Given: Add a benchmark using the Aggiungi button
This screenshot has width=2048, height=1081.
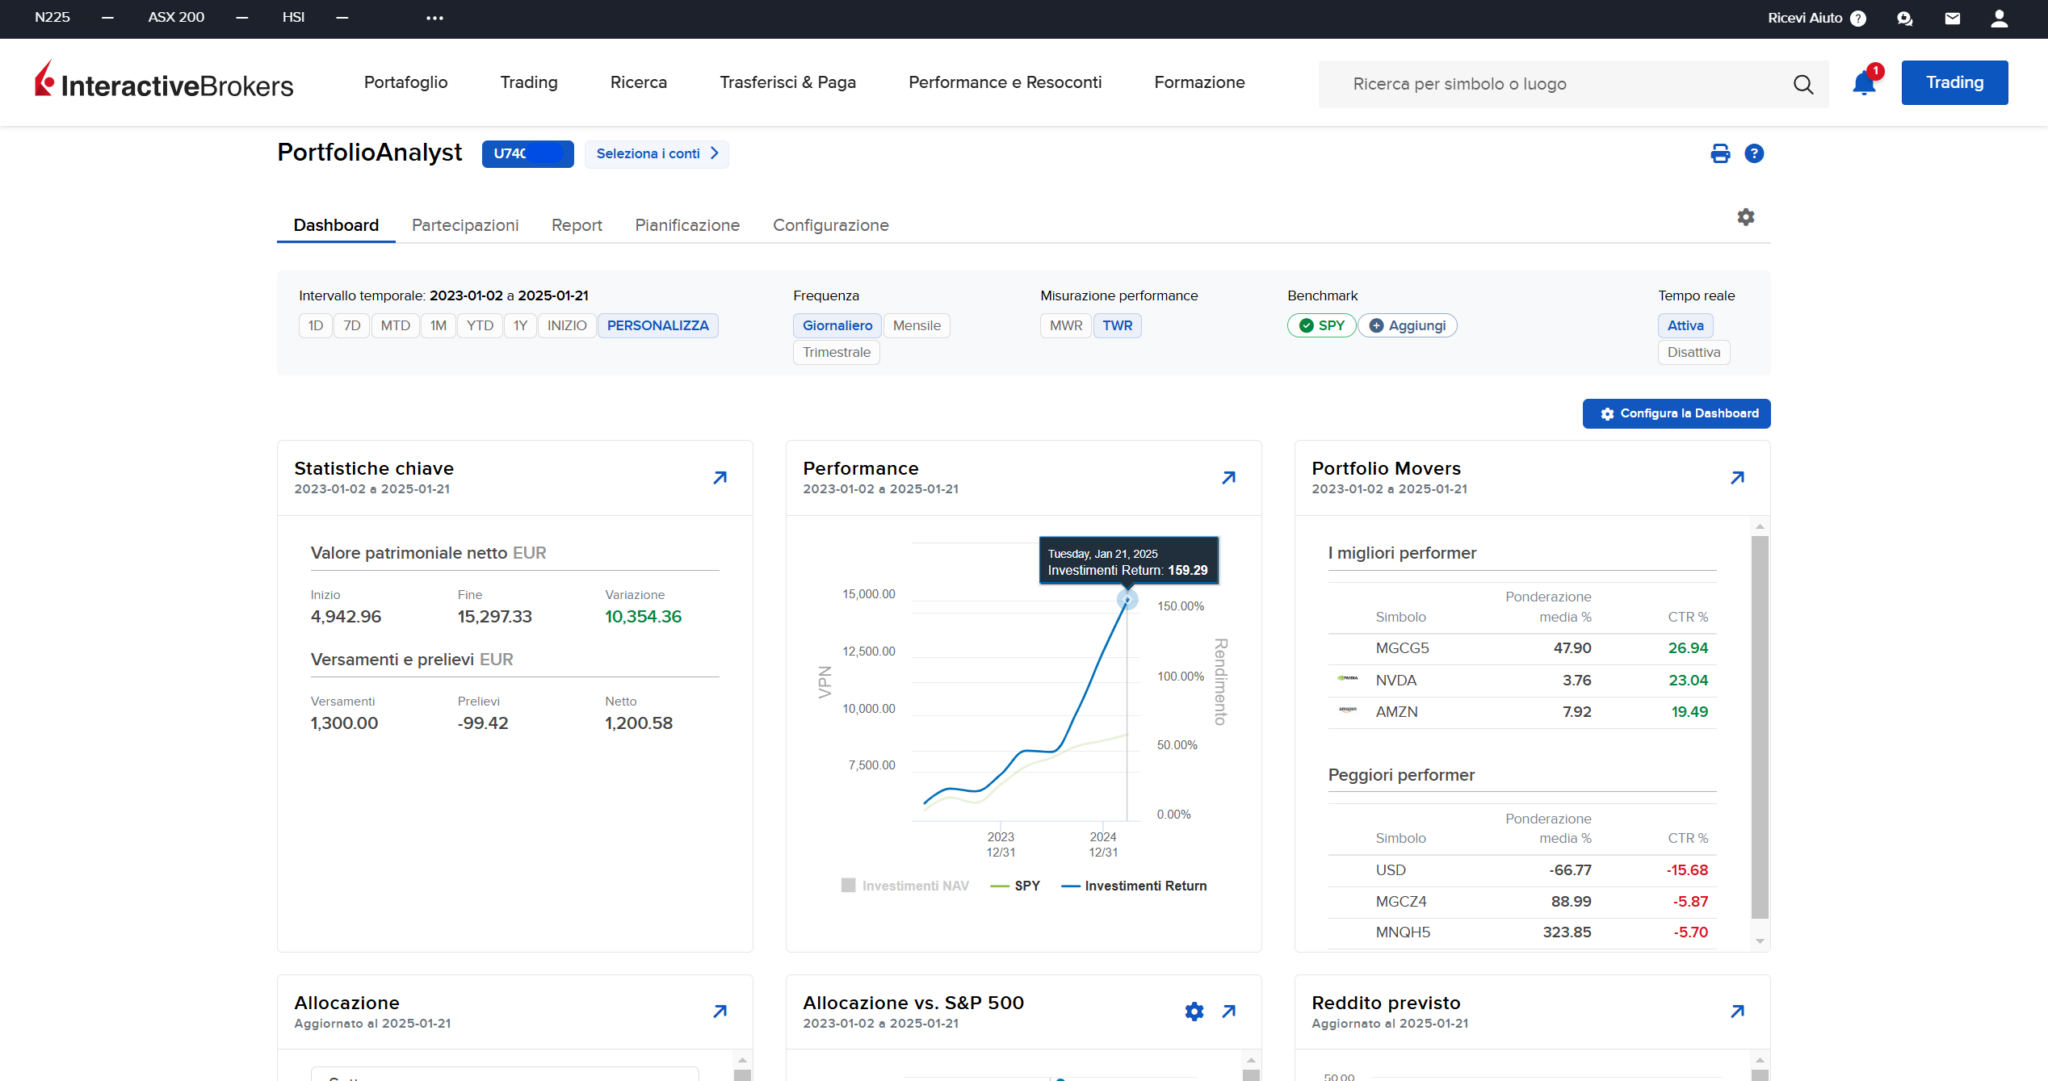Looking at the screenshot, I should click(x=1407, y=325).
